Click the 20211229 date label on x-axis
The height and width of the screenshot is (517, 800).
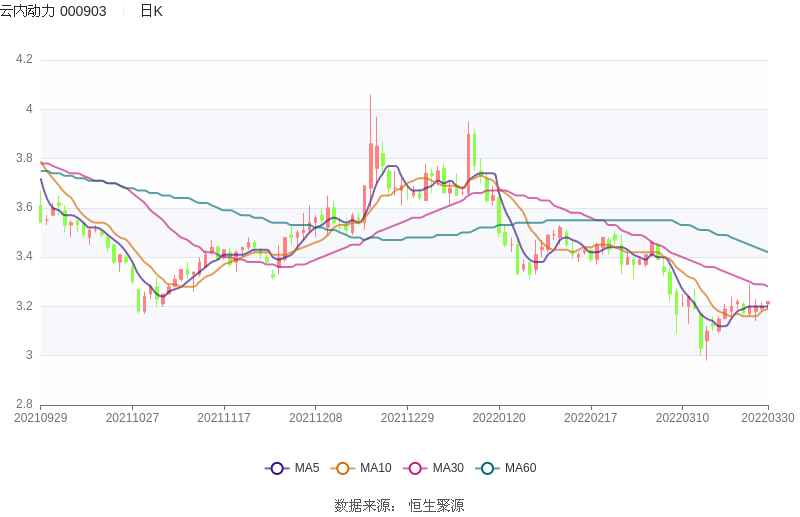pos(407,418)
